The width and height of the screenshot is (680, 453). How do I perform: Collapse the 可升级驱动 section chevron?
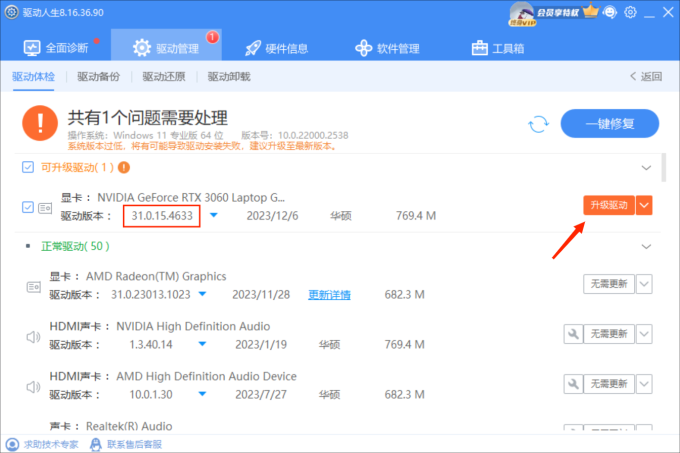(x=646, y=168)
